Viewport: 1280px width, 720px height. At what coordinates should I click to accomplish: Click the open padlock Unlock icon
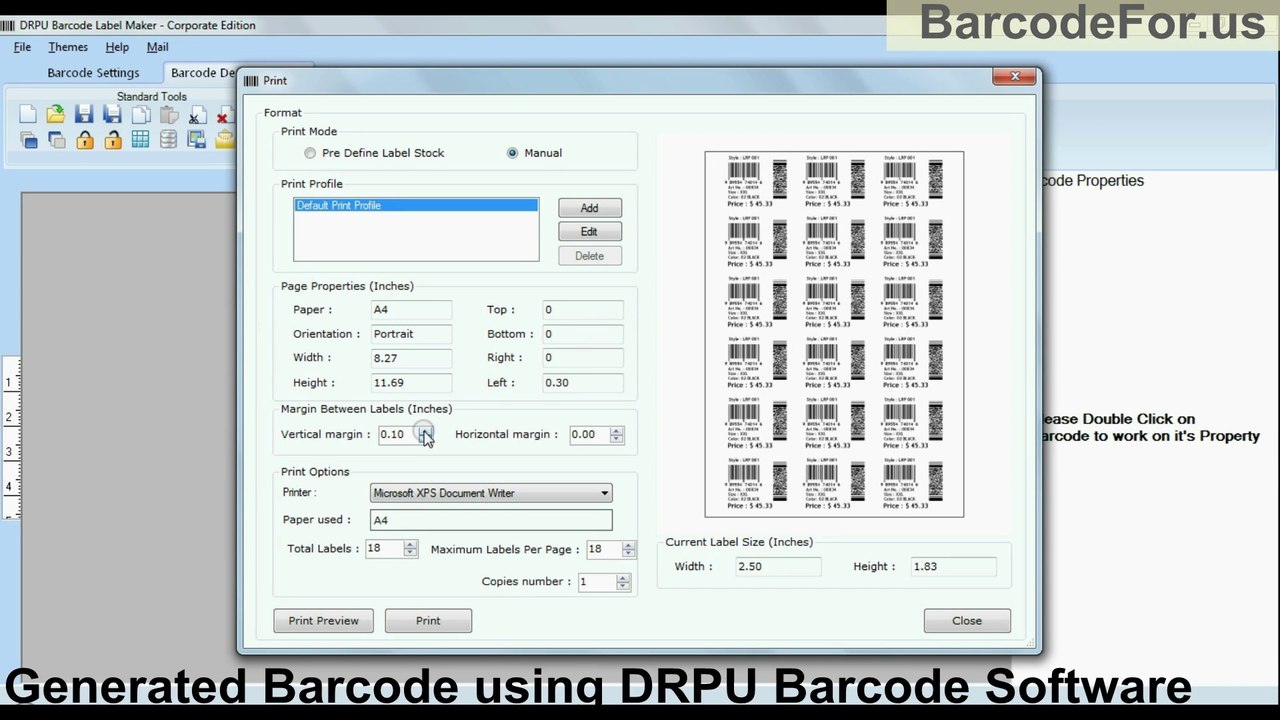tap(112, 140)
